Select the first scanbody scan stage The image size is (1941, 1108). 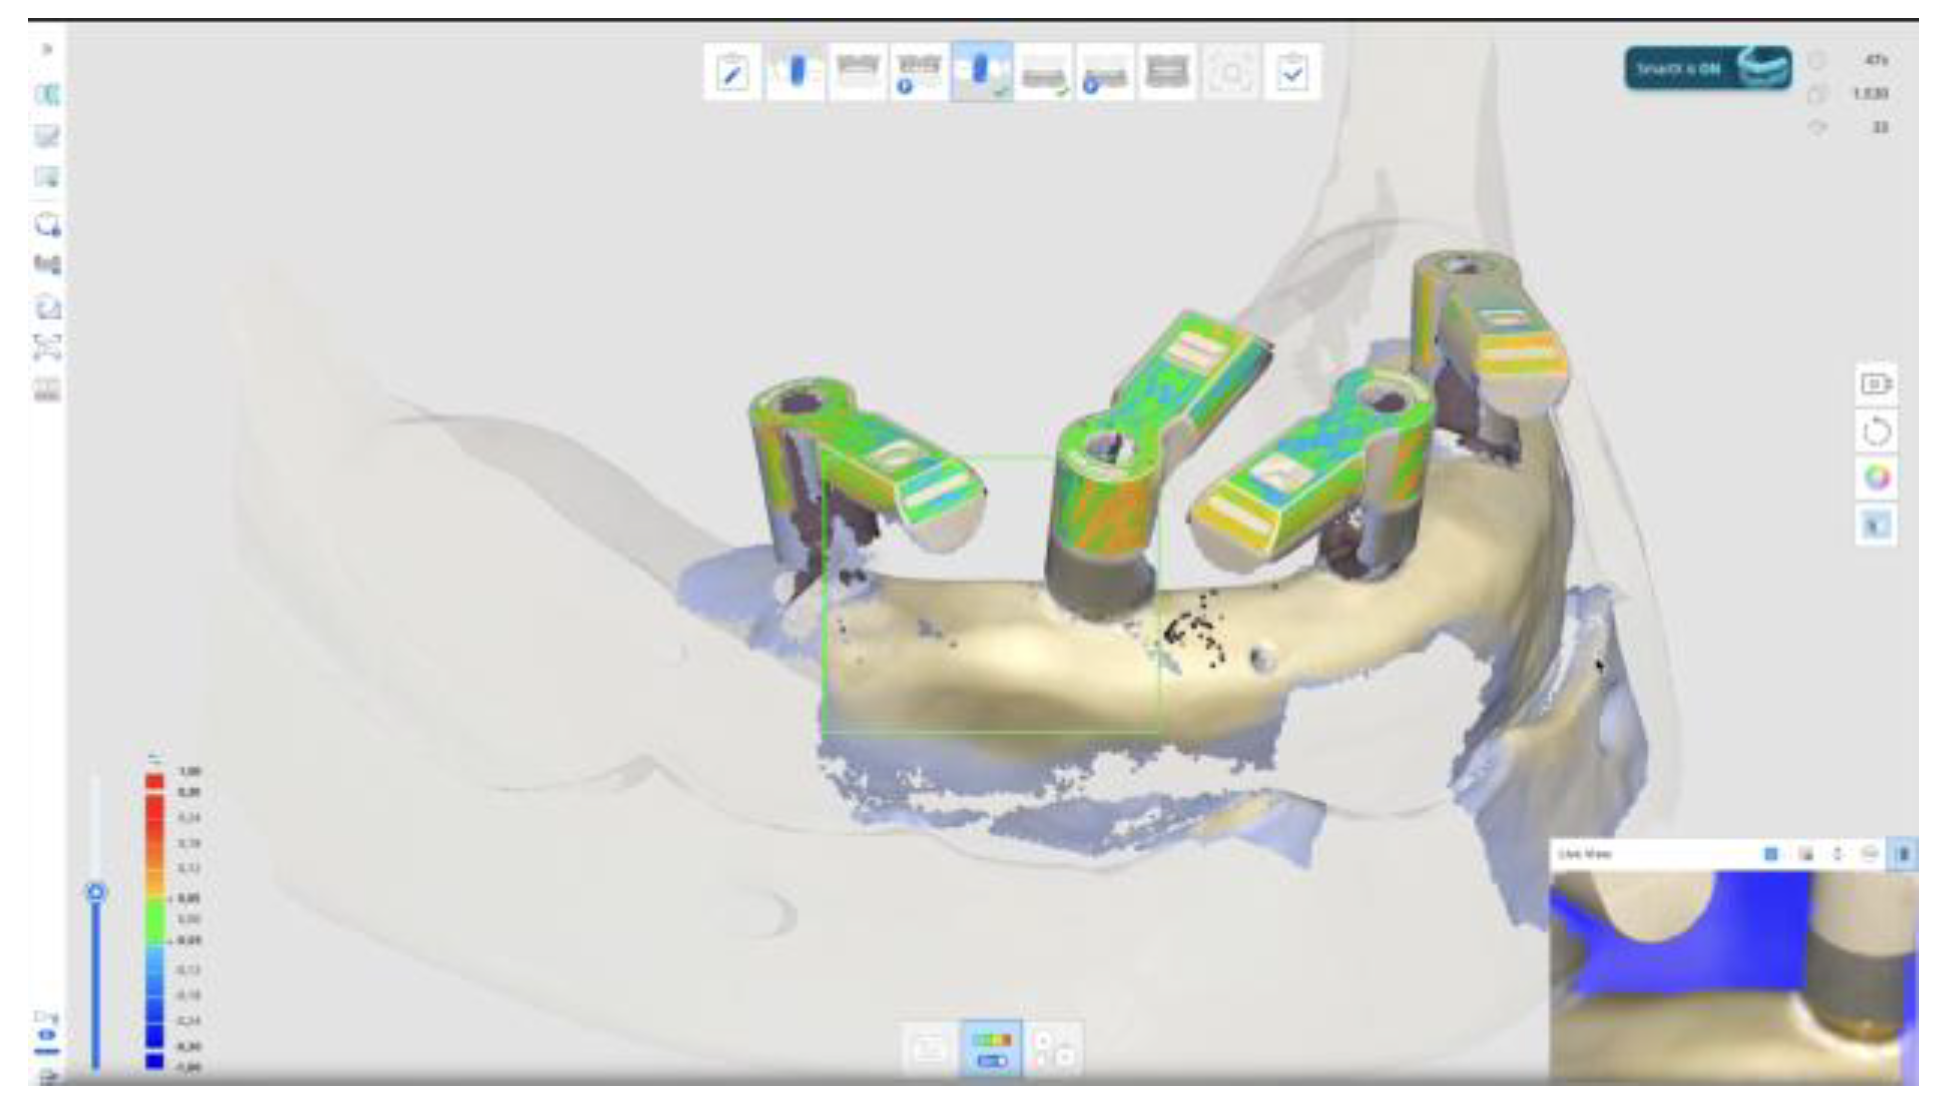tap(795, 72)
